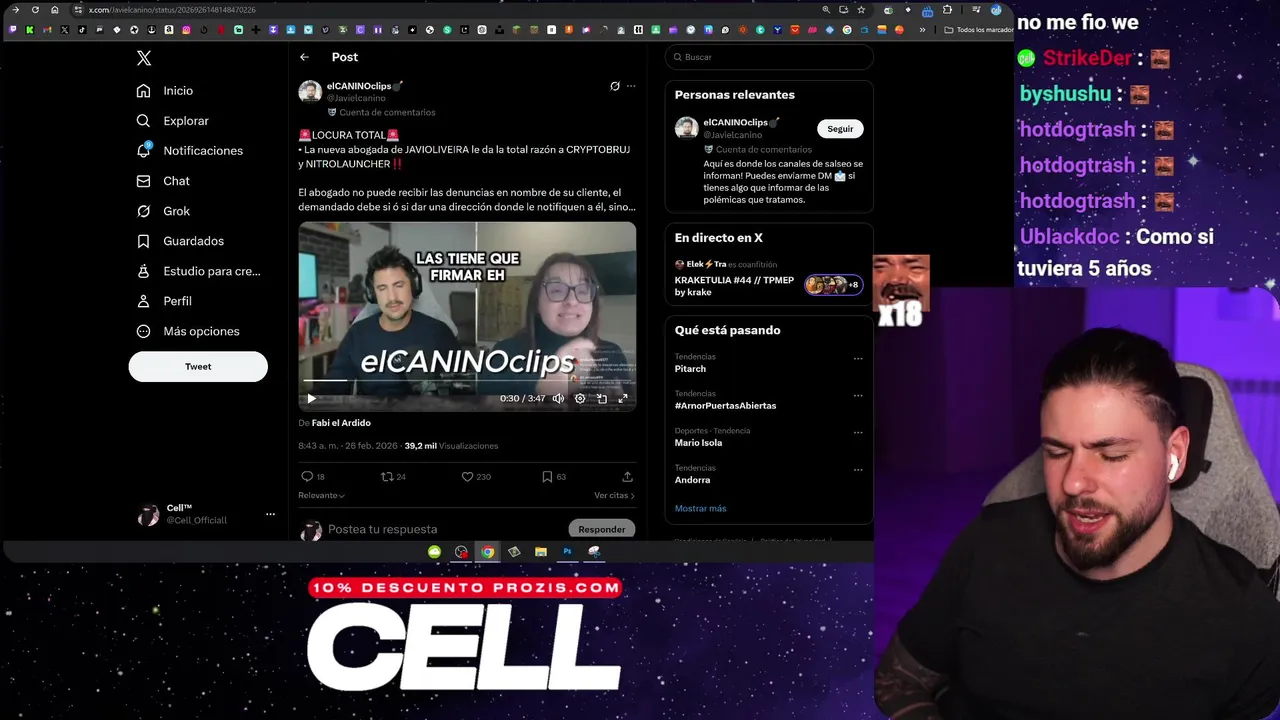Open the Andorra trend
This screenshot has height=720, width=1280.
[692, 480]
